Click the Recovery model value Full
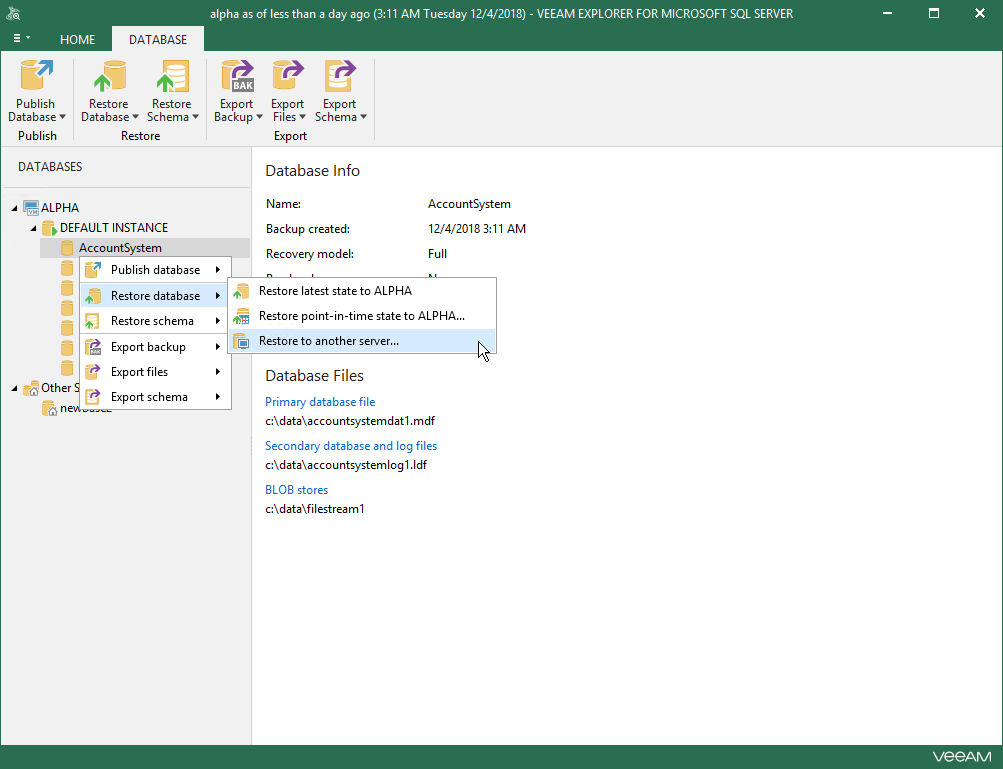The image size is (1003, 769). click(437, 254)
